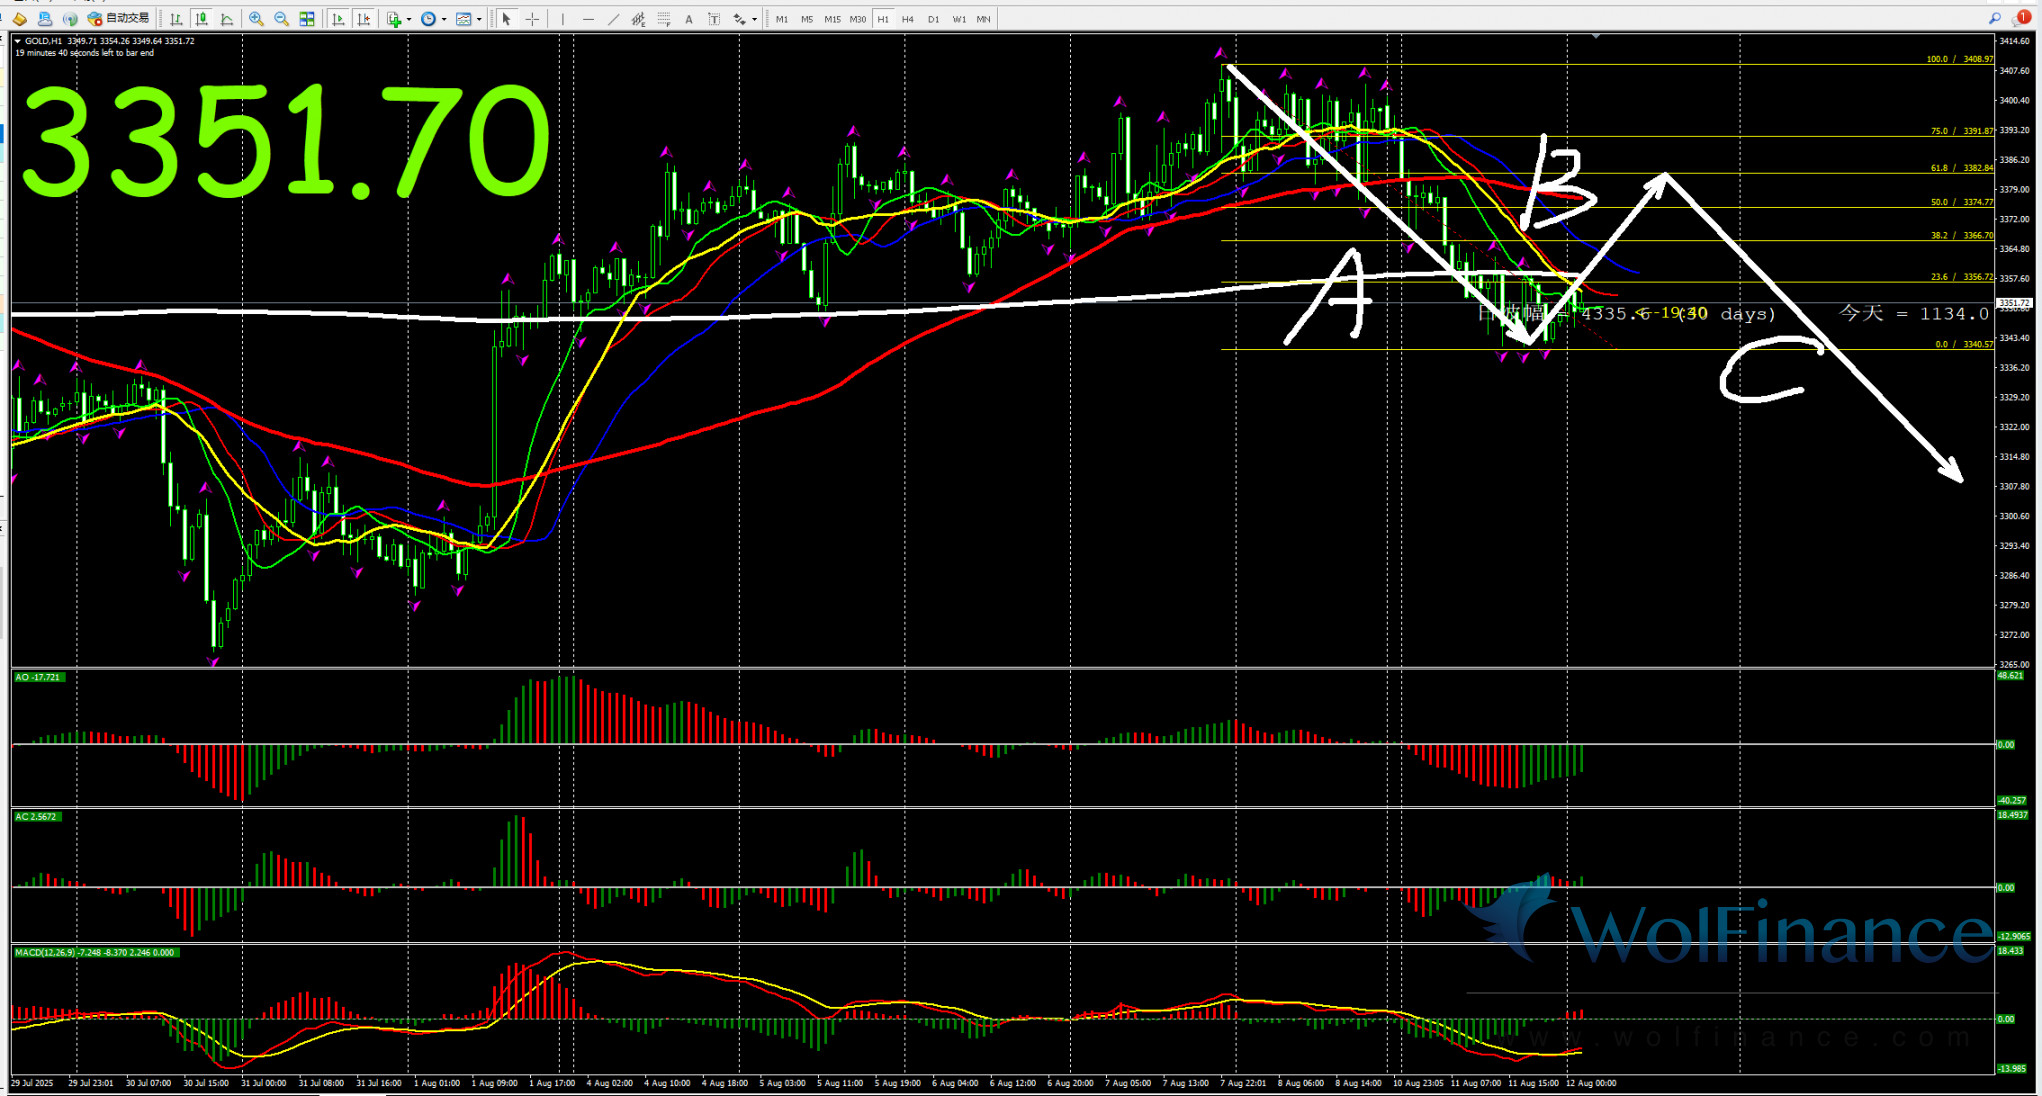Click the add indicator icon
The image size is (2042, 1096).
(x=394, y=18)
